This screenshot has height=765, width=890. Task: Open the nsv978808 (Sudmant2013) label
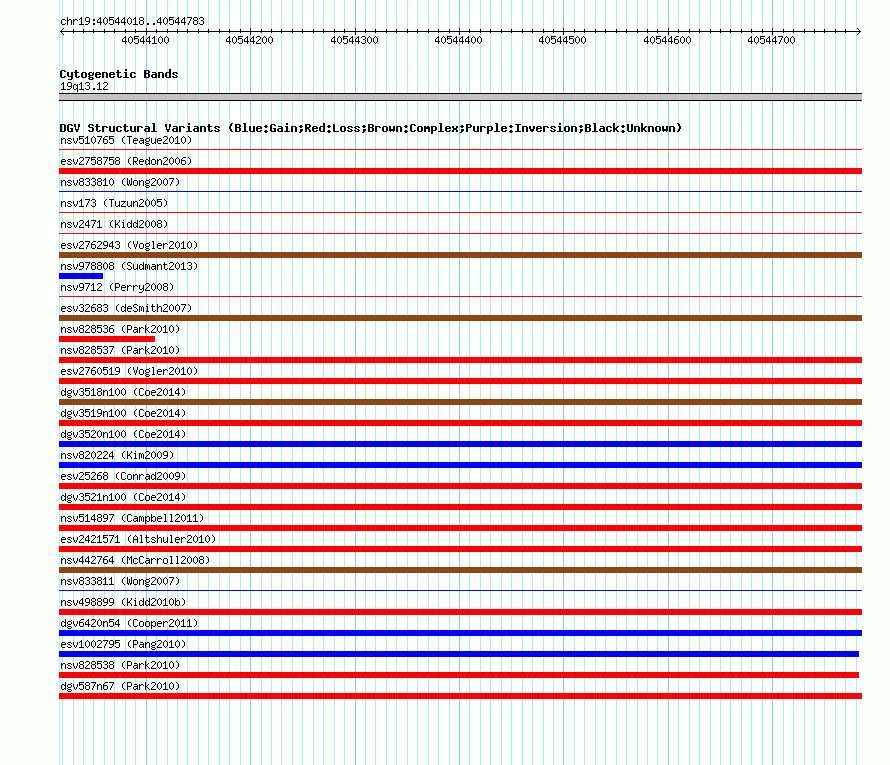pyautogui.click(x=129, y=266)
